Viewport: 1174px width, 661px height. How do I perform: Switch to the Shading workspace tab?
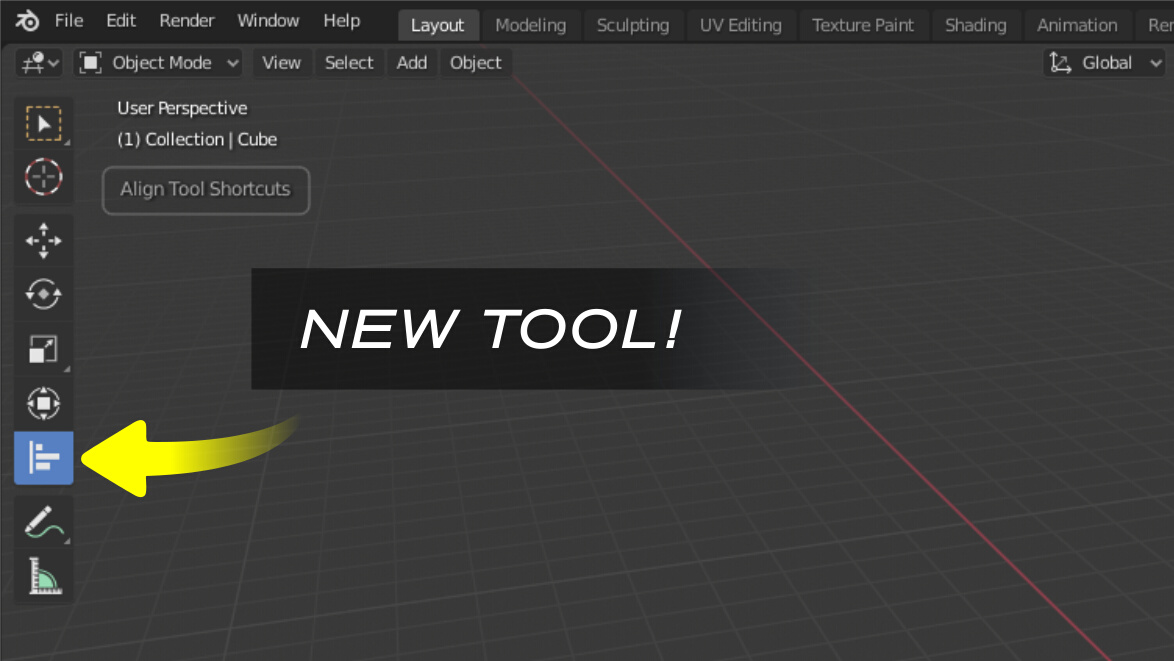point(976,25)
